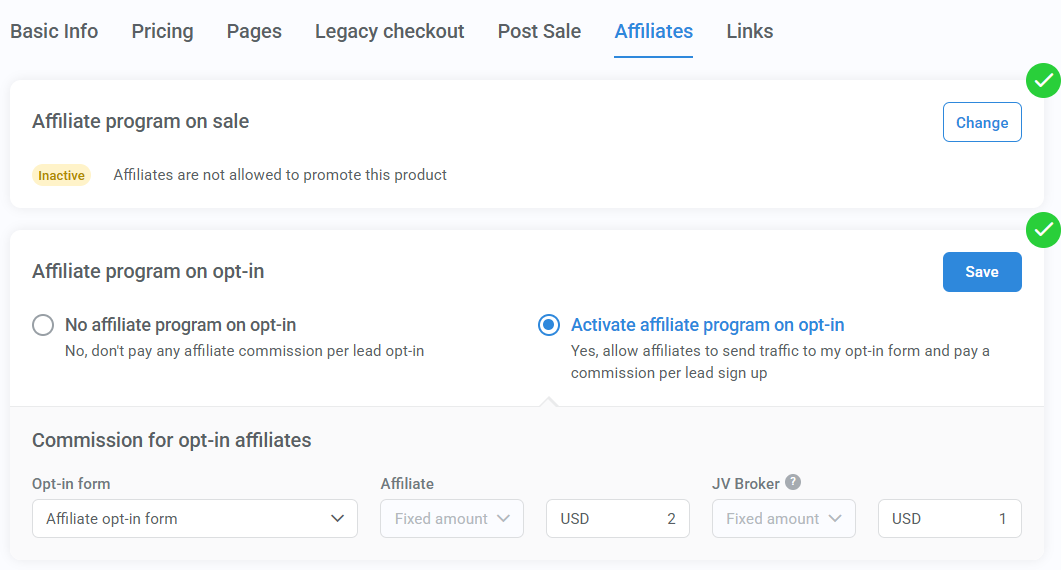
Task: Expand the JV Broker Fixed amount dropdown
Action: coord(784,519)
